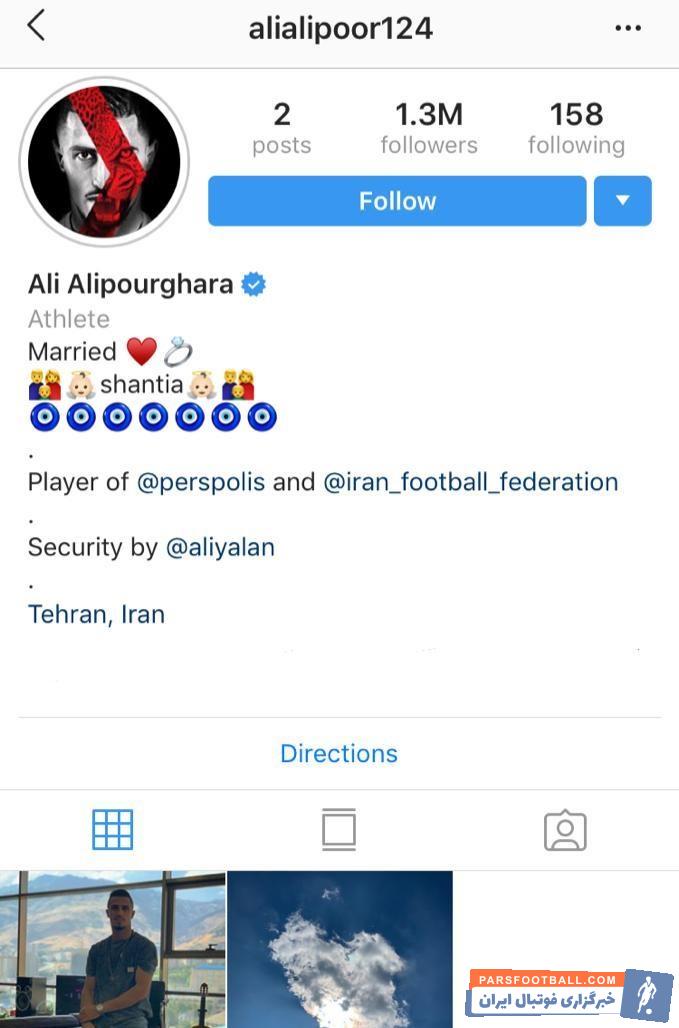Click the parsfootball.com watermark logo
679x1028 pixels.
[569, 994]
